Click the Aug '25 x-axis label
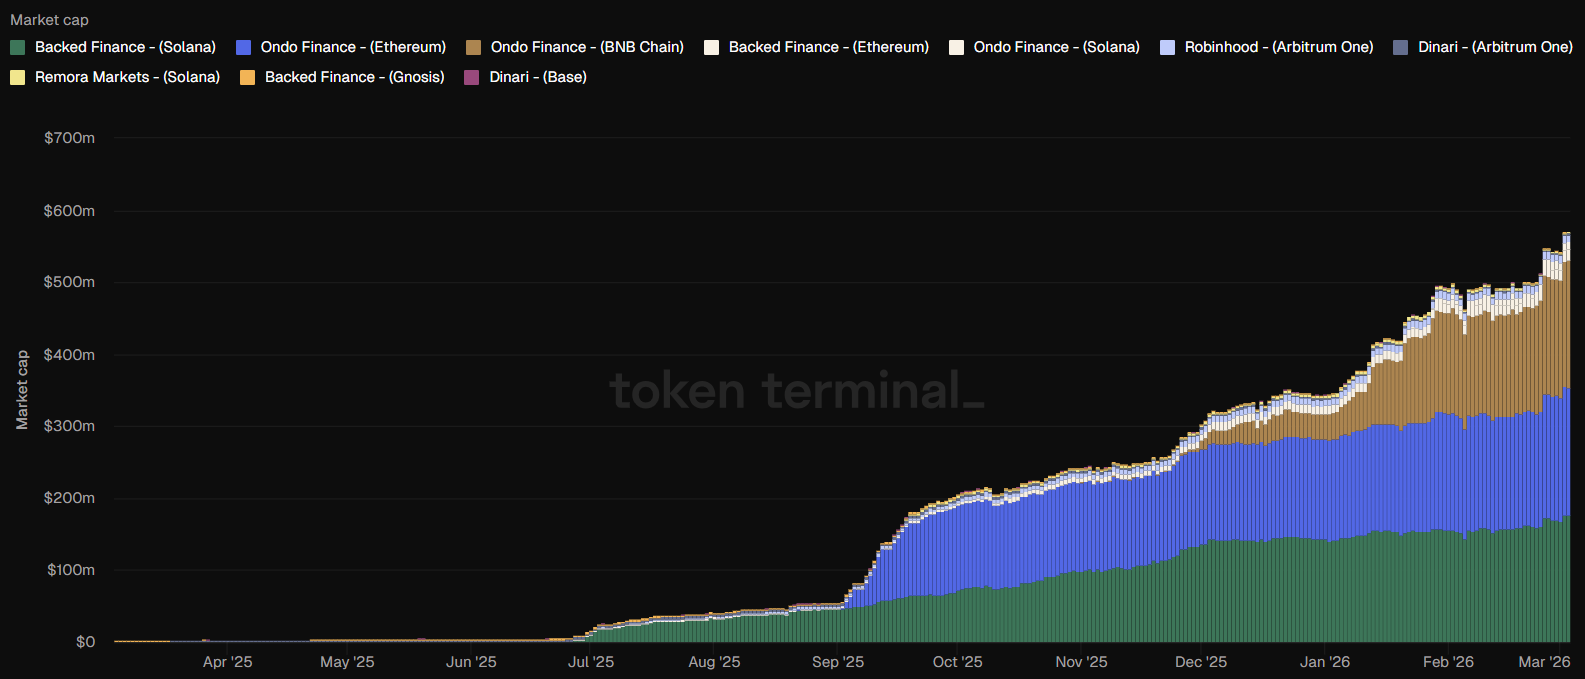Viewport: 1585px width, 679px height. coord(714,662)
